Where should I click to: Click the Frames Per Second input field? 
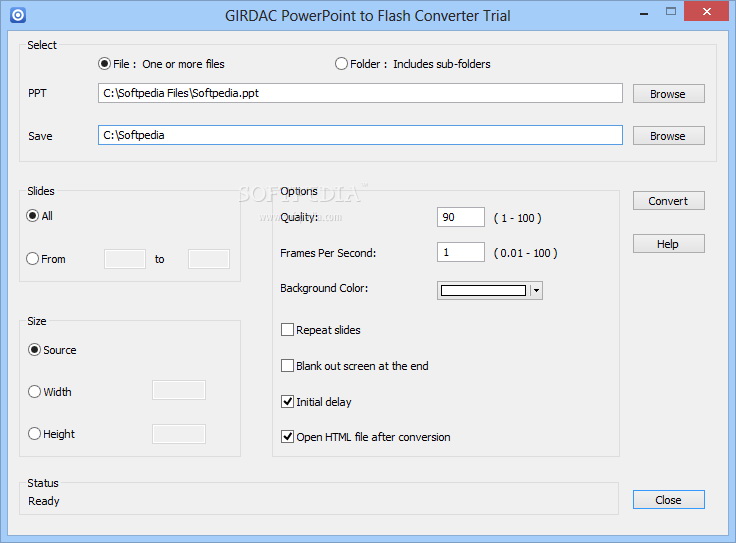(460, 252)
